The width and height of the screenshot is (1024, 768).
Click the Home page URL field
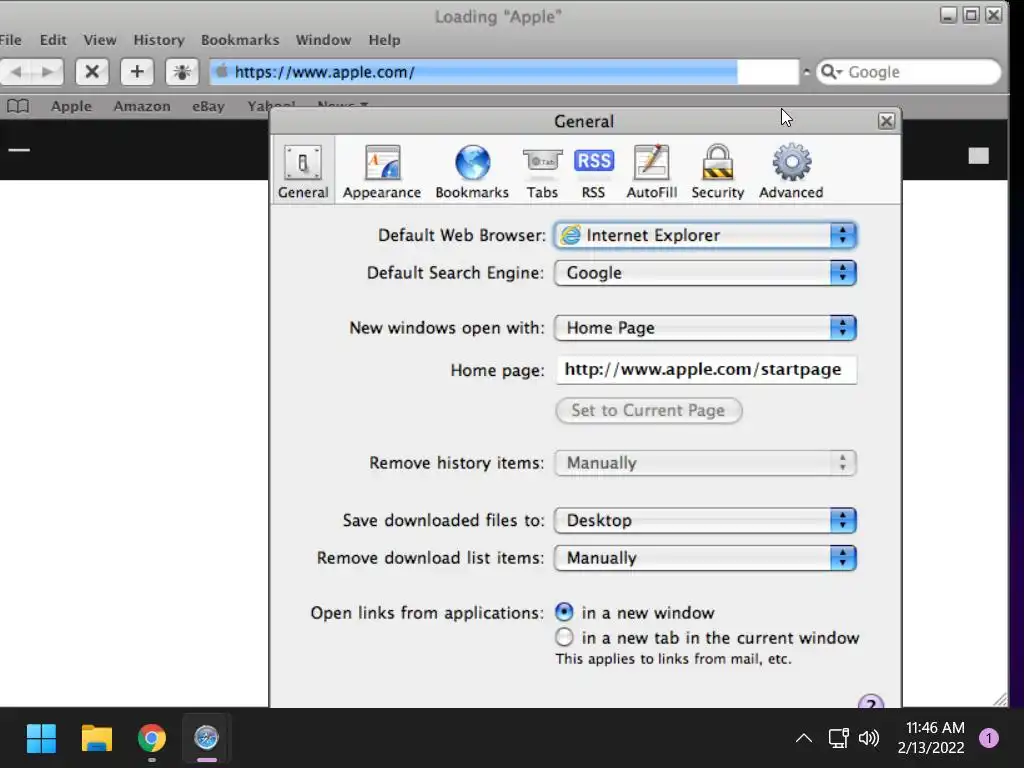[706, 370]
